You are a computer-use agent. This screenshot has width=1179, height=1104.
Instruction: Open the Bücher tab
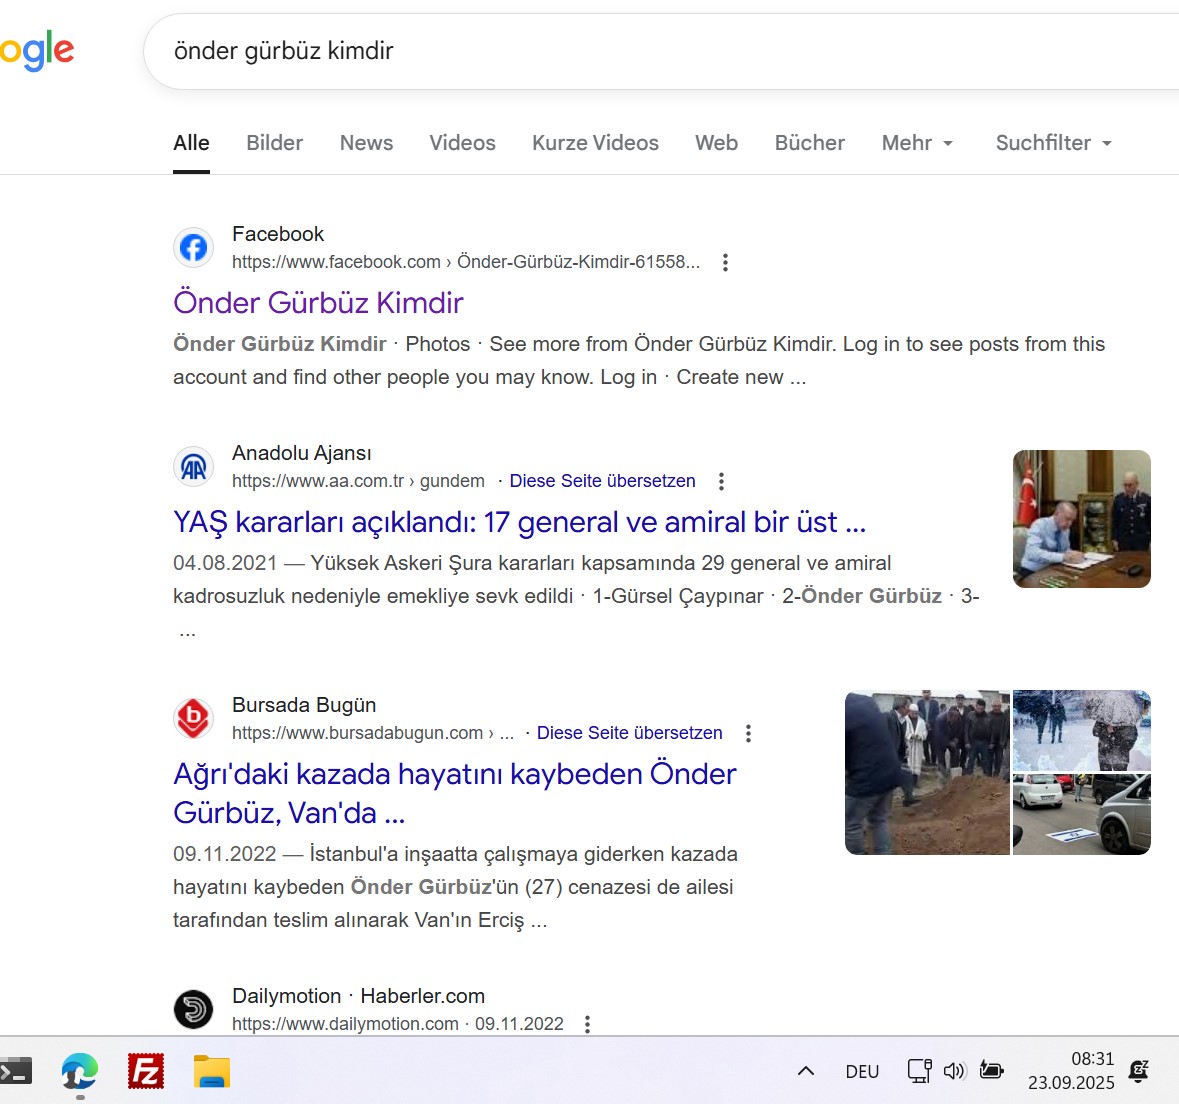click(810, 143)
